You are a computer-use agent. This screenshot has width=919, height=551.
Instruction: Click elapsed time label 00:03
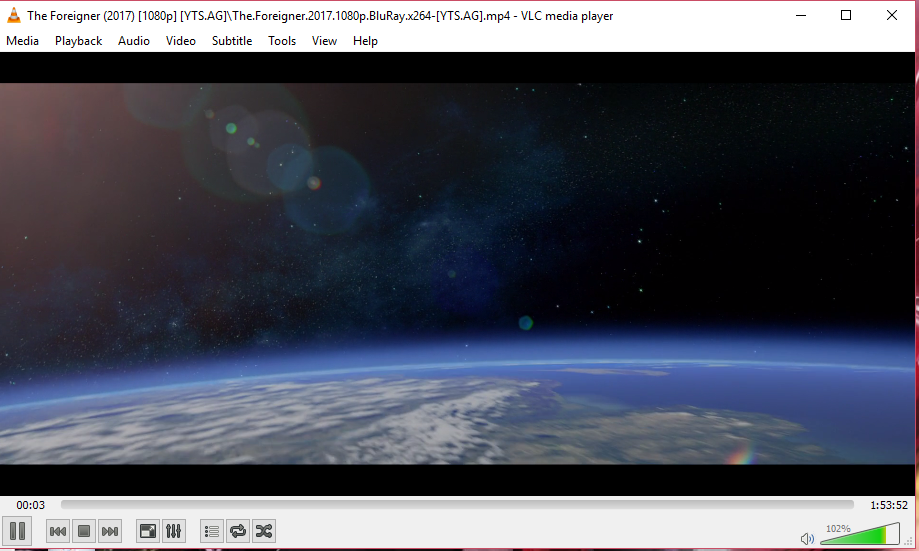(x=30, y=505)
